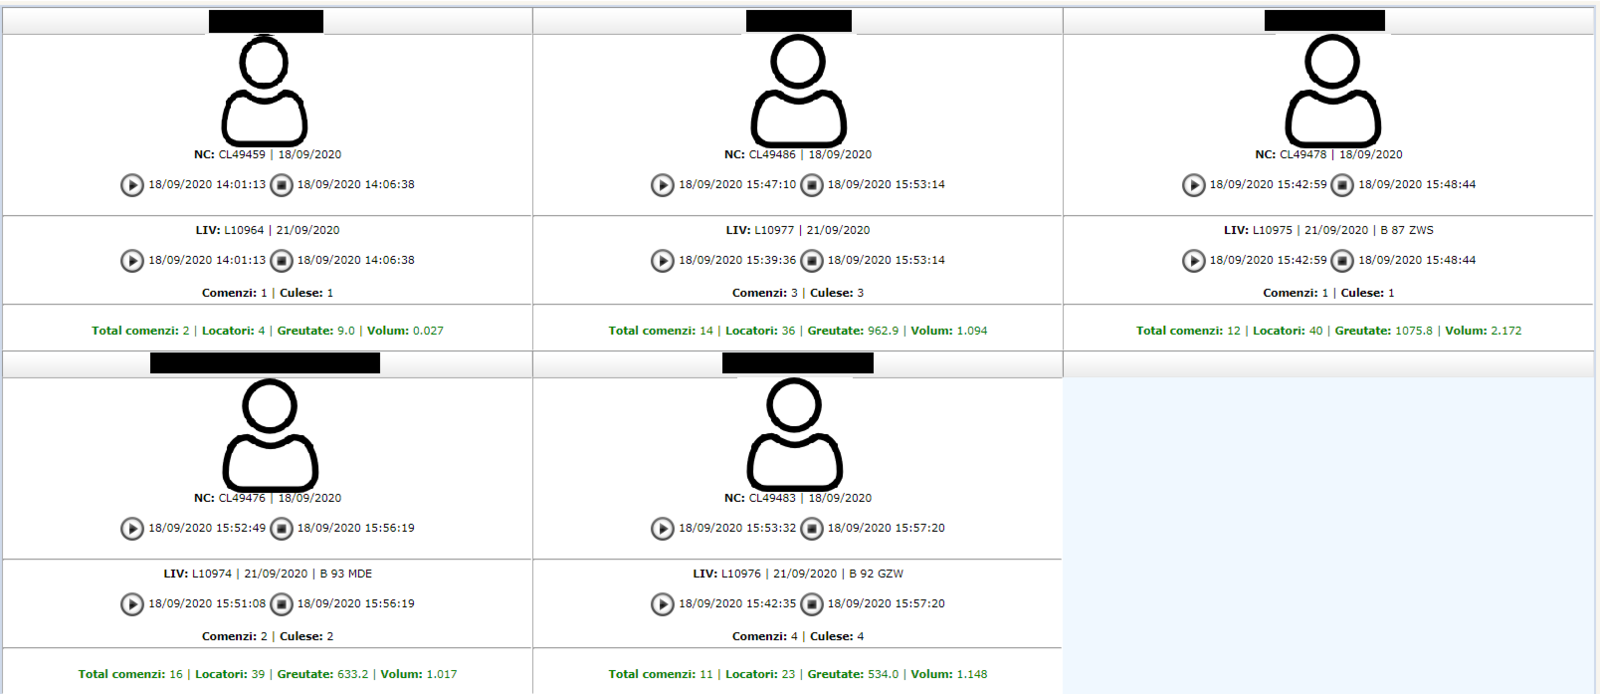Click the user avatar above NC CL49483

(x=795, y=435)
